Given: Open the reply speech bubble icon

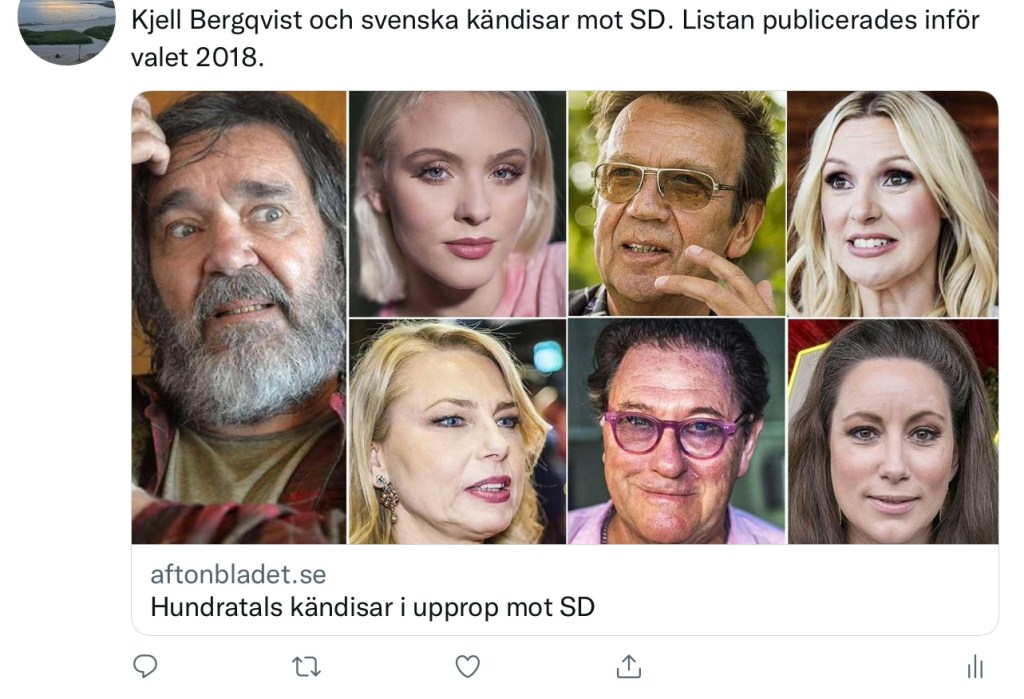Looking at the screenshot, I should [x=145, y=666].
